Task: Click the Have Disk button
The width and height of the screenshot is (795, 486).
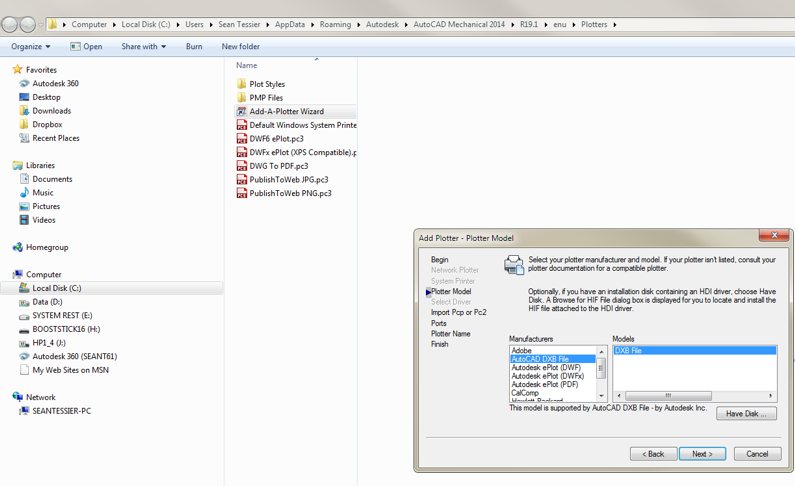Action: click(746, 414)
